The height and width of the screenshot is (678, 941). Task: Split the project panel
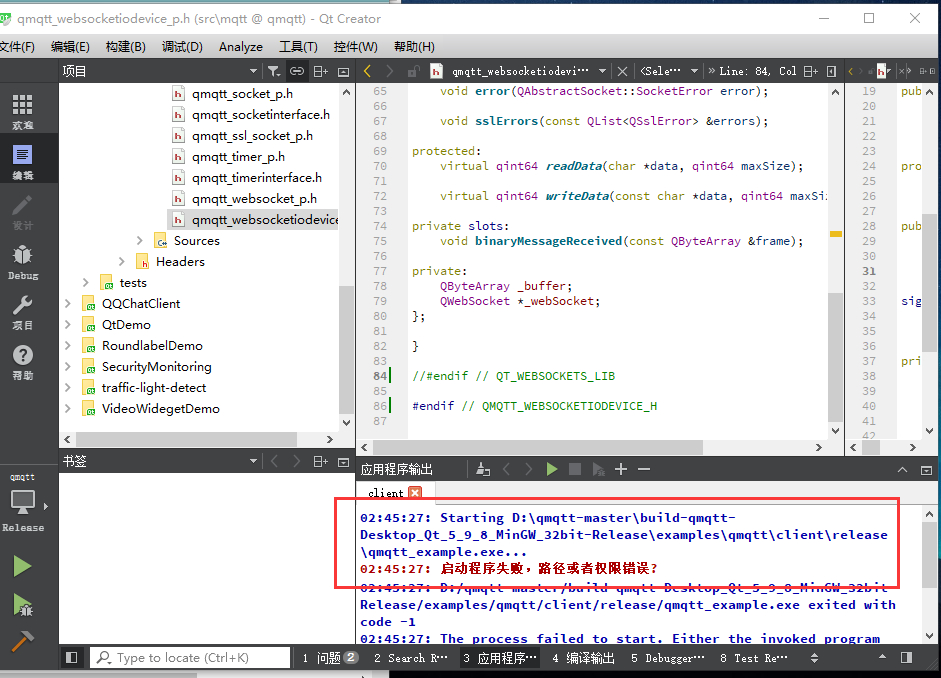pos(321,71)
